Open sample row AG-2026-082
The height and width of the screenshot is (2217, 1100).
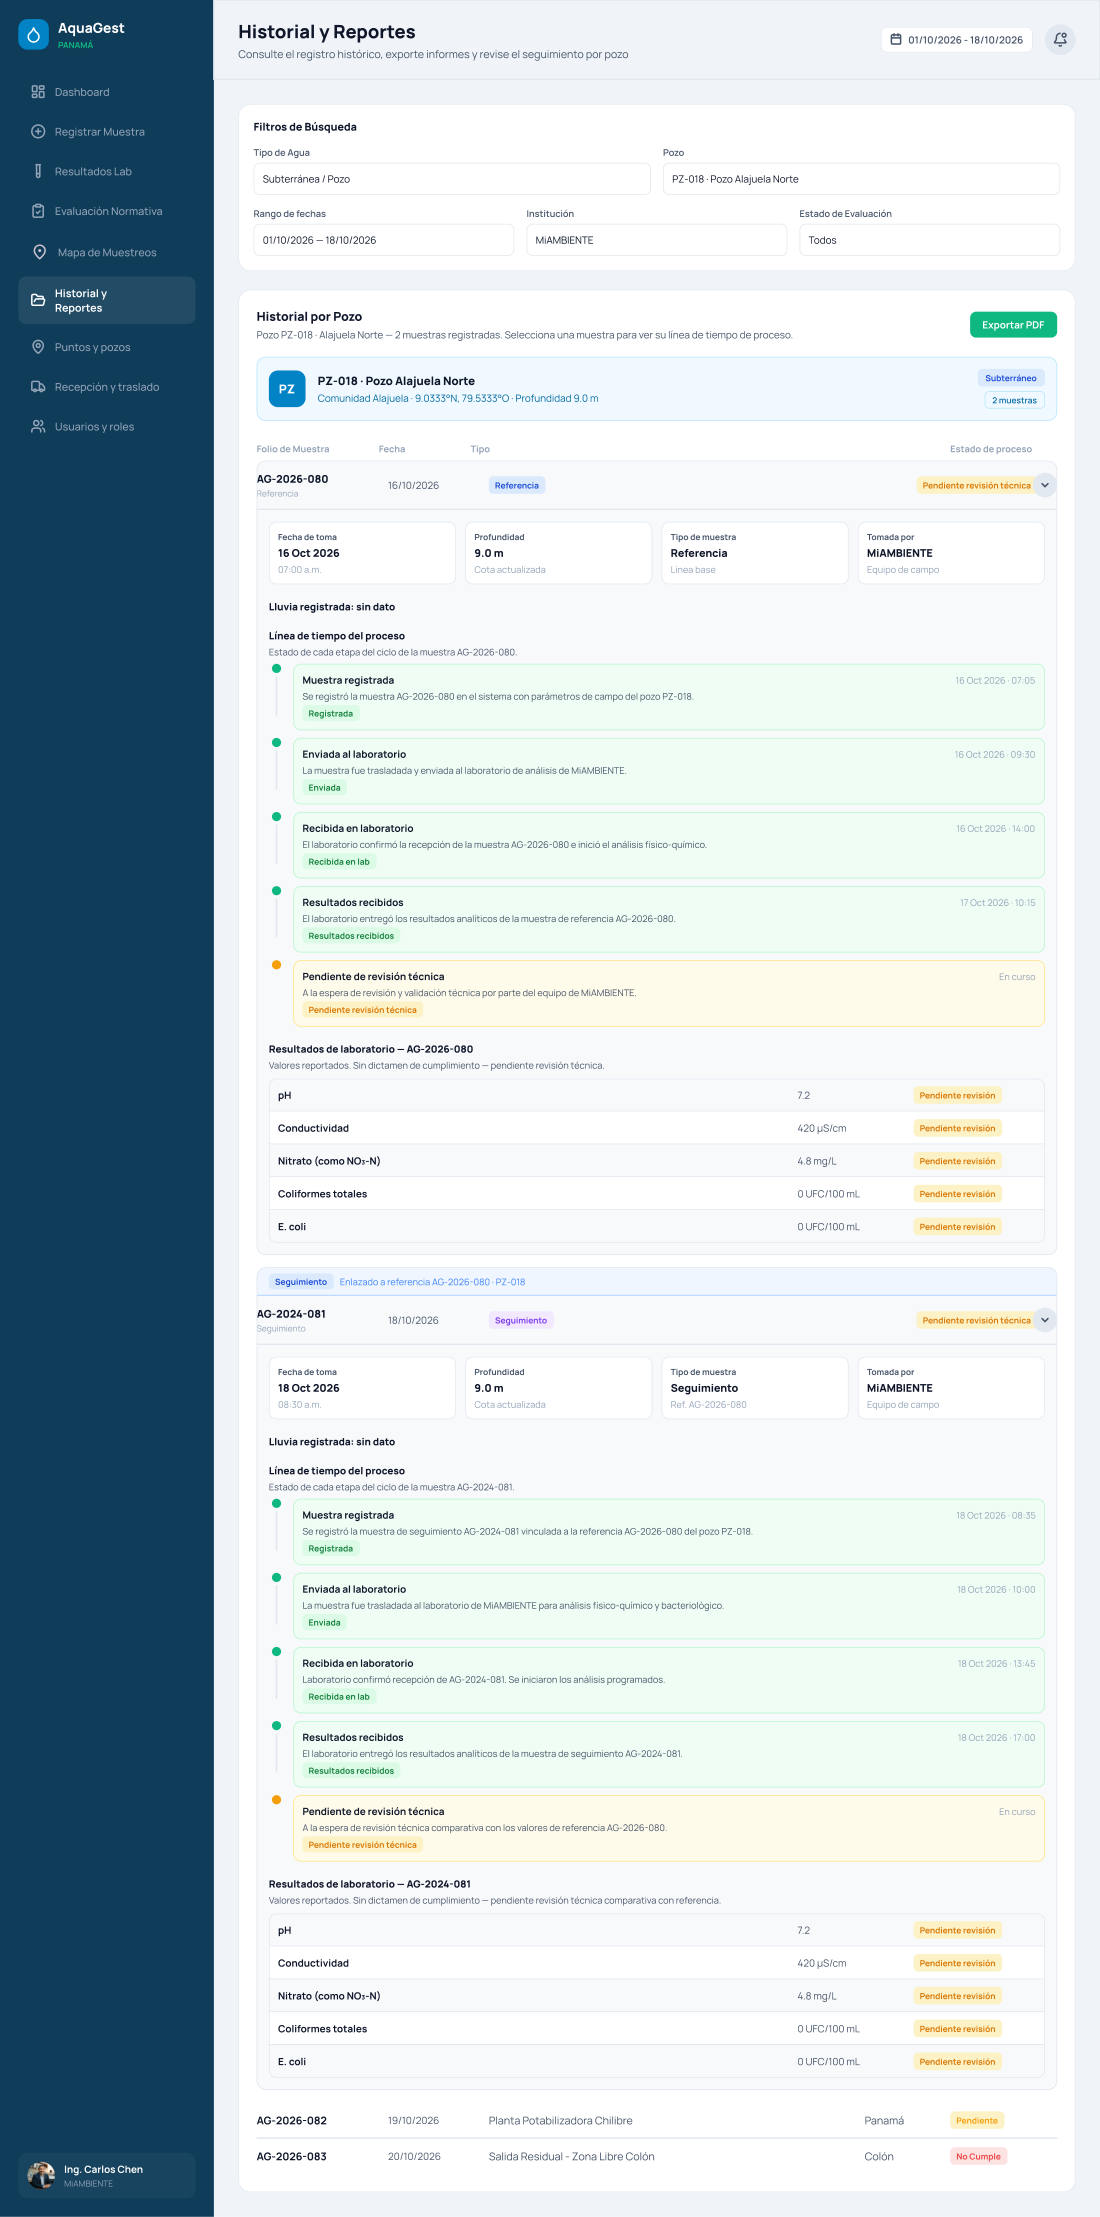coord(656,2120)
